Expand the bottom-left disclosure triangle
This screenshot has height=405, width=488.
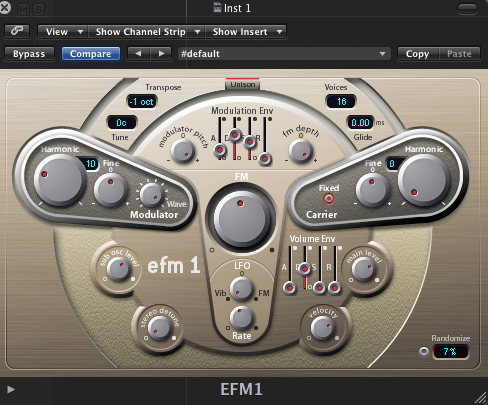11,389
